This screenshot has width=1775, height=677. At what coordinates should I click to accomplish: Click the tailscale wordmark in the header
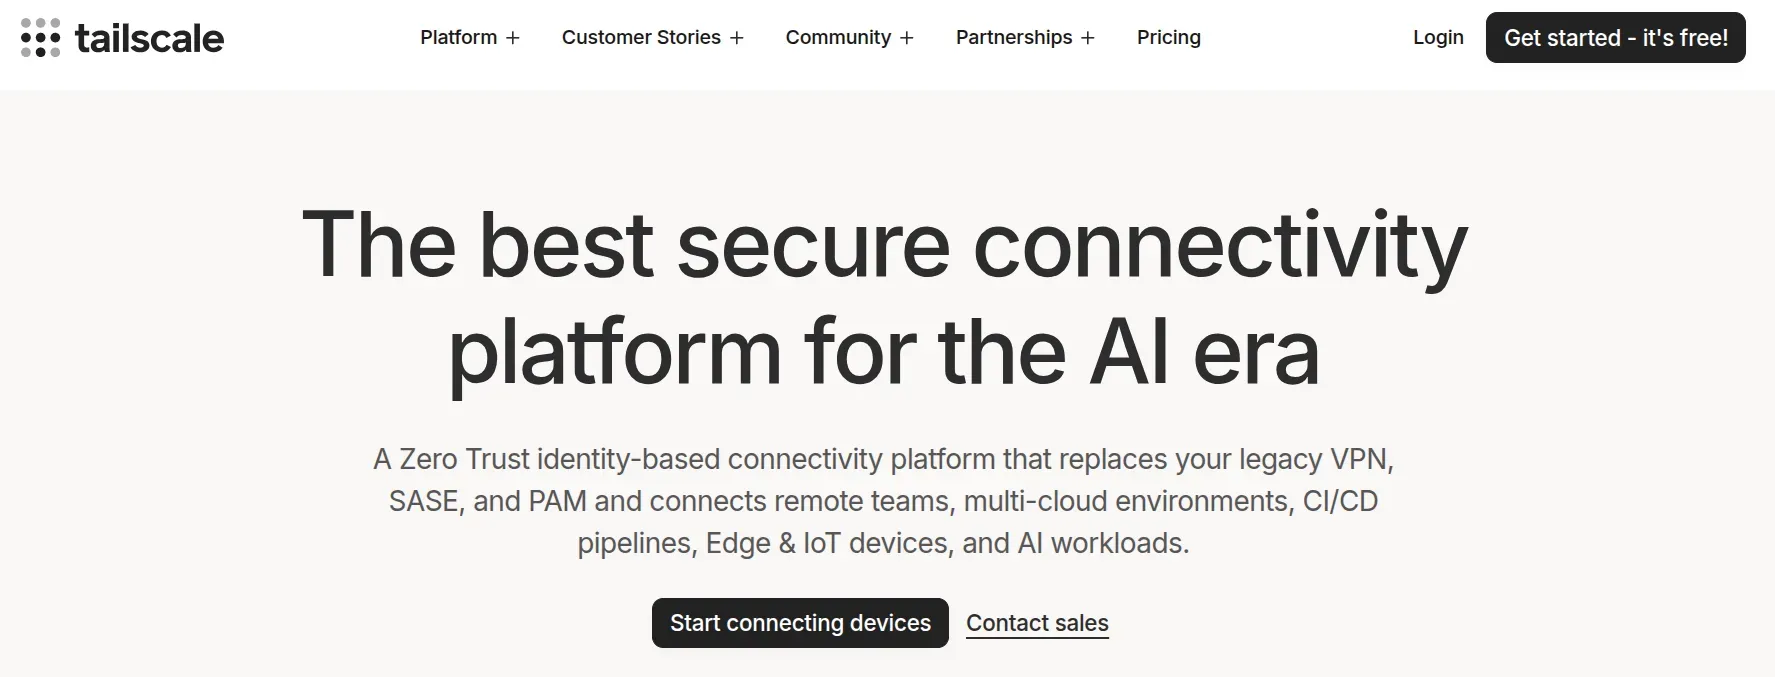tap(150, 38)
